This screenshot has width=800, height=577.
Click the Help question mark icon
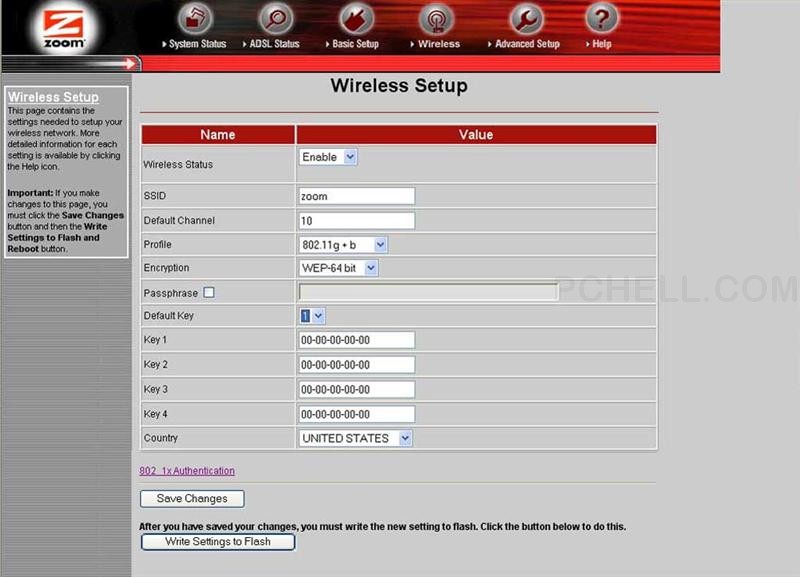[x=601, y=18]
